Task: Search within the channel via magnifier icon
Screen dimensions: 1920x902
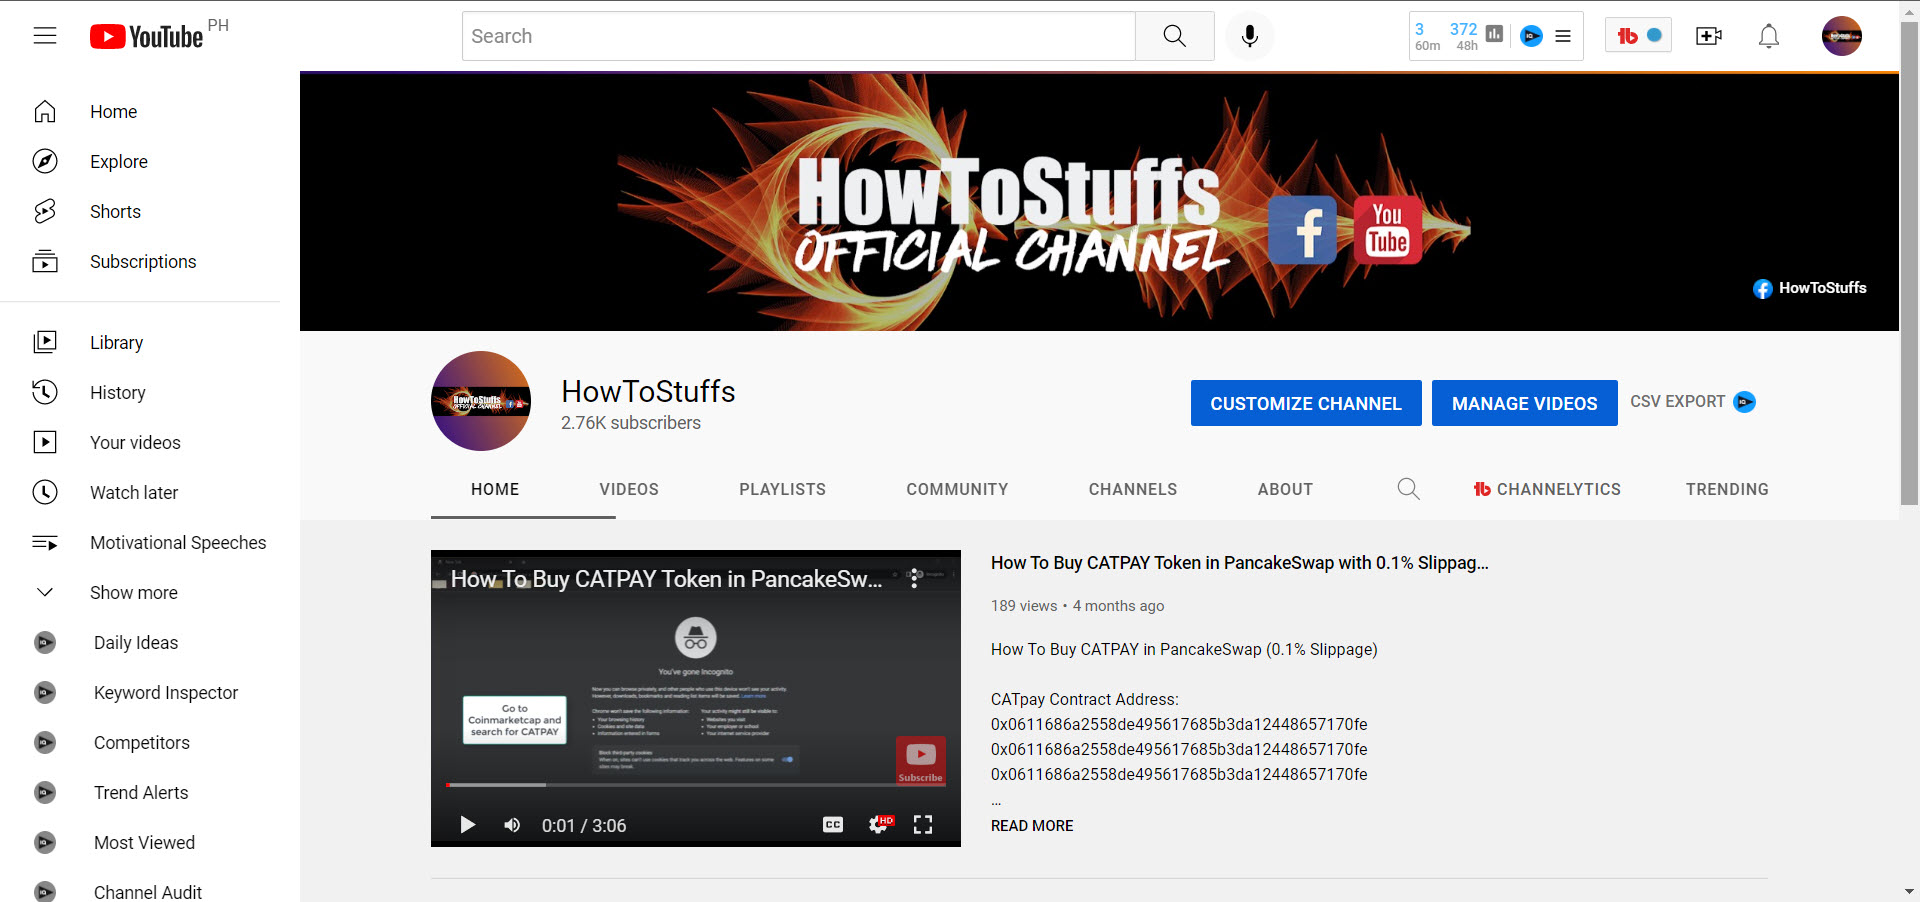Action: pyautogui.click(x=1408, y=489)
